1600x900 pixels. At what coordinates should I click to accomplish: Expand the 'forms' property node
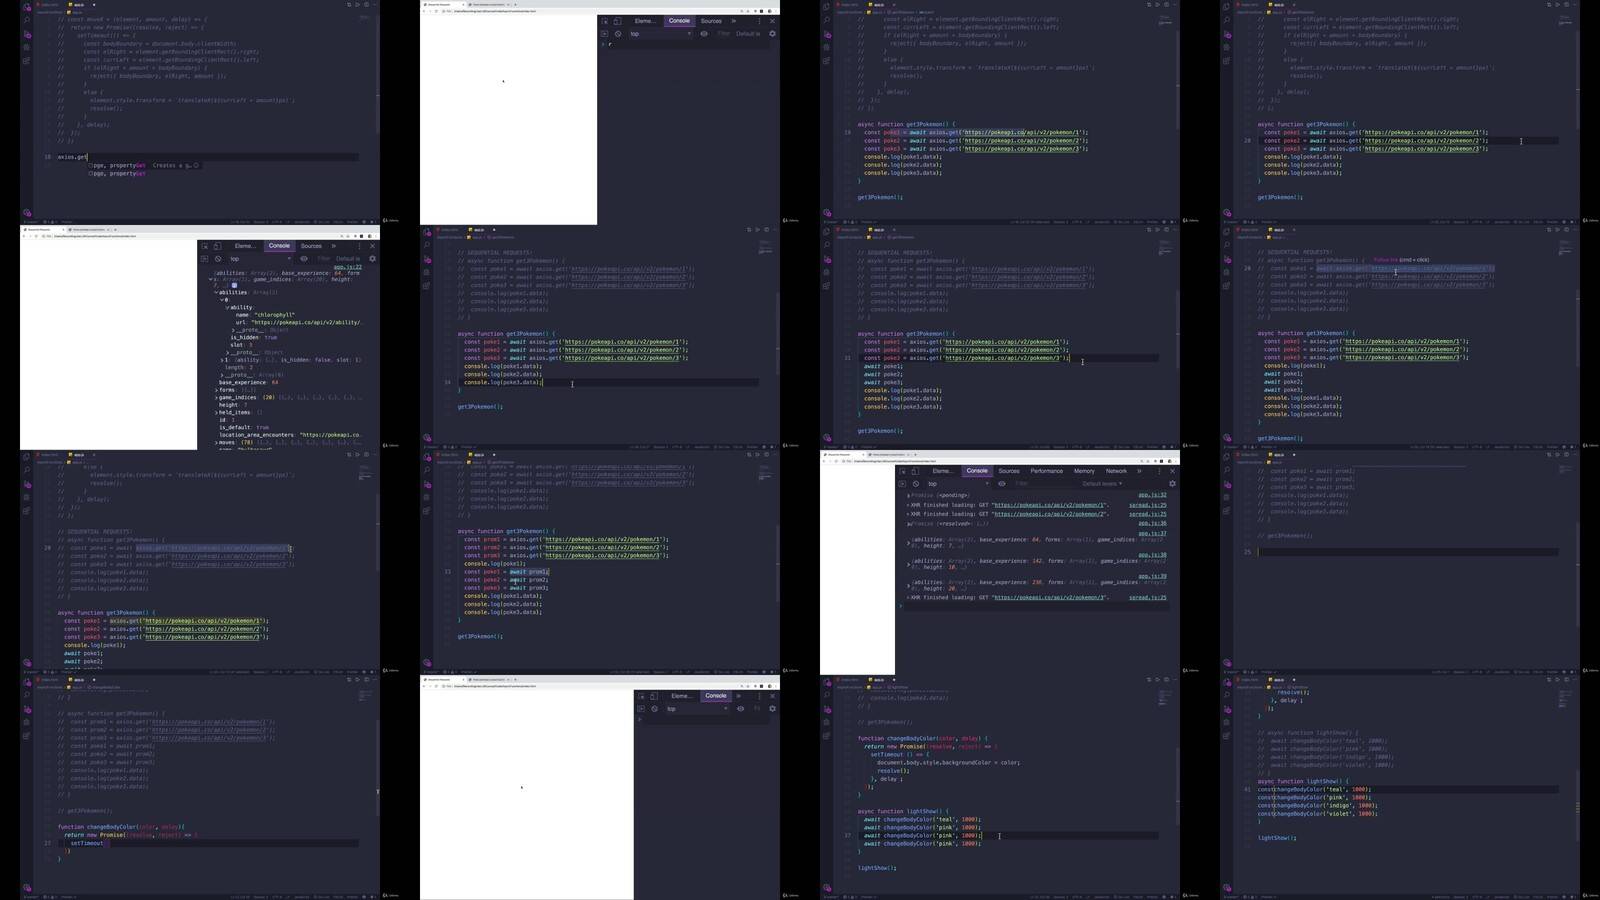(x=216, y=390)
